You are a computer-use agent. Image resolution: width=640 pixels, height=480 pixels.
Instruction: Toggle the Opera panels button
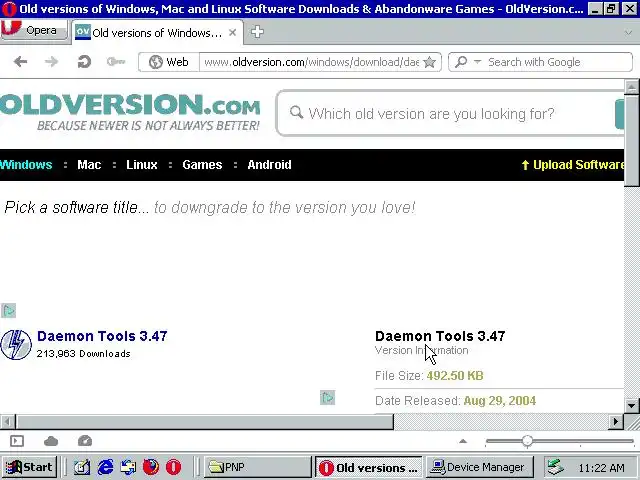[17, 441]
